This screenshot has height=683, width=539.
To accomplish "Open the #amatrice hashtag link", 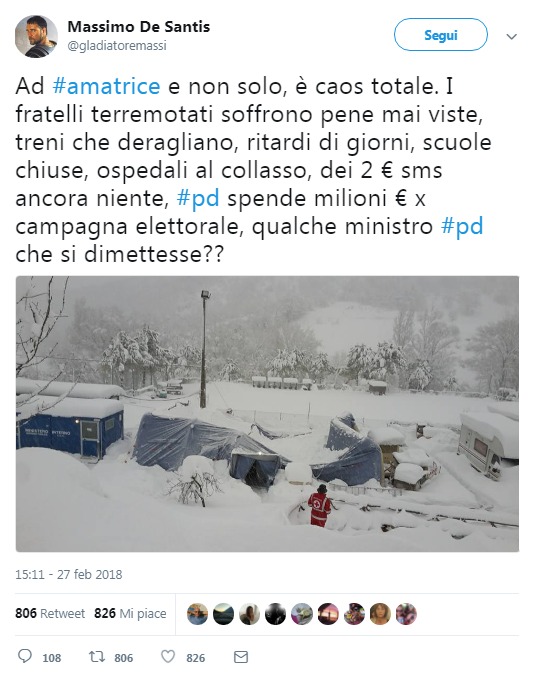I will (106, 86).
